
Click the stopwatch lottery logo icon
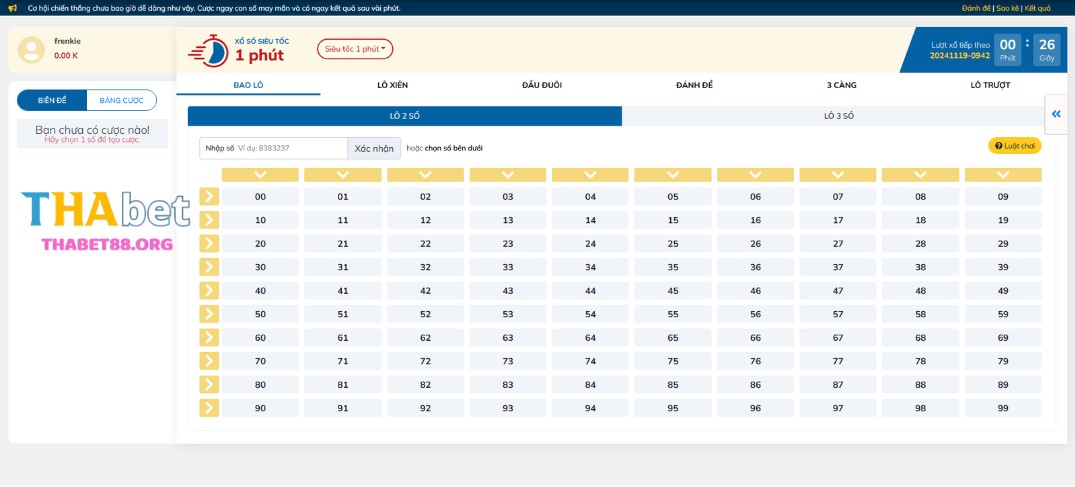click(x=209, y=50)
